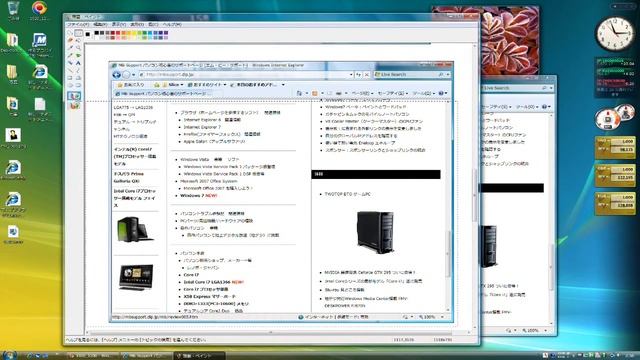Select the Free-Form Select tool in Paint
This screenshot has width=640, height=360.
(x=71, y=33)
